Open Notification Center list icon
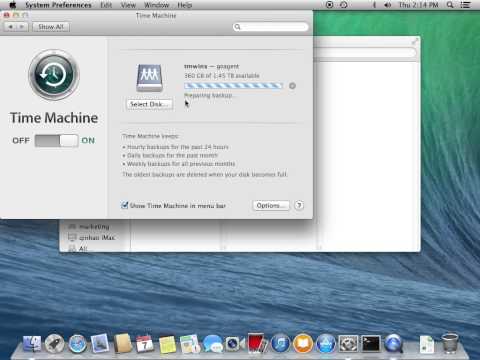This screenshot has height=360, width=480. point(465,5)
